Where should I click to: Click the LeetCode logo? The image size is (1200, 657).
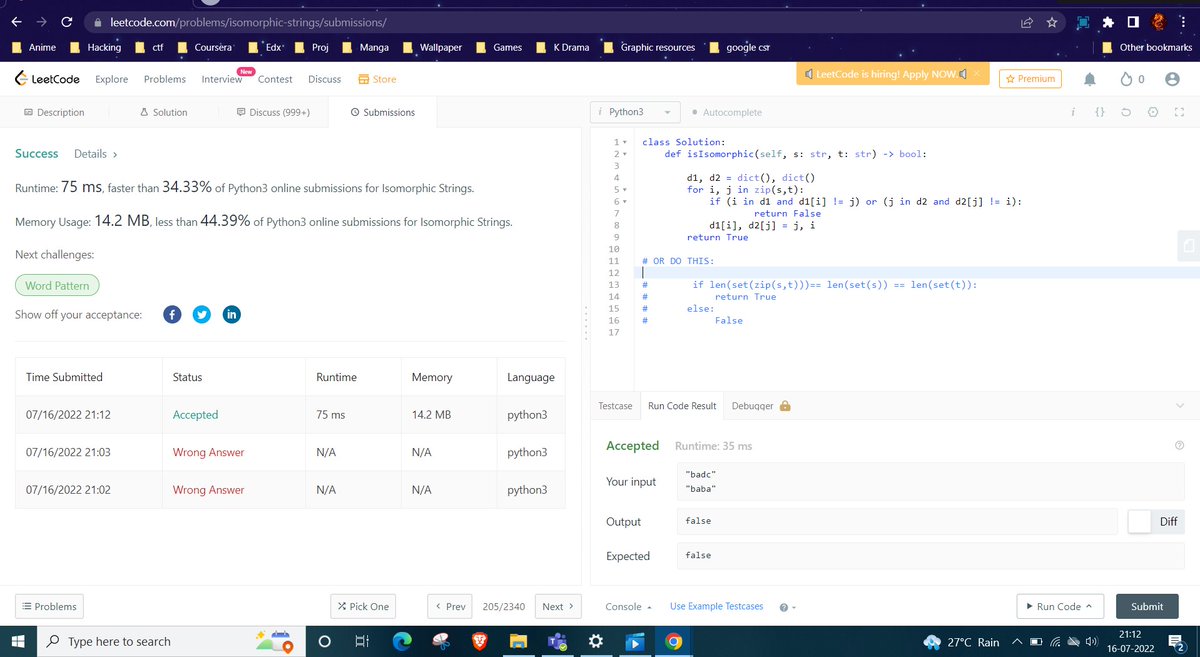point(48,79)
